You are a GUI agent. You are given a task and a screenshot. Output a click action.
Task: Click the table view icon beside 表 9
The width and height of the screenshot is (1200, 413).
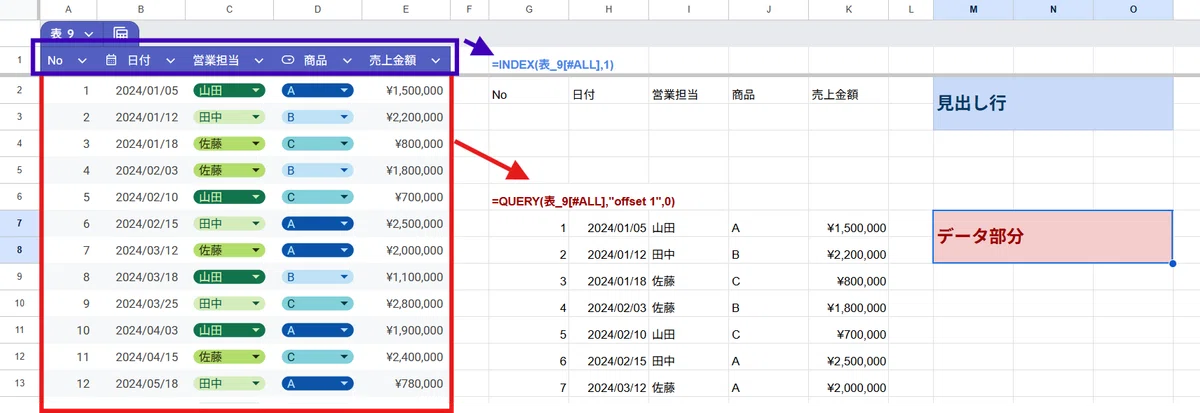coord(121,33)
